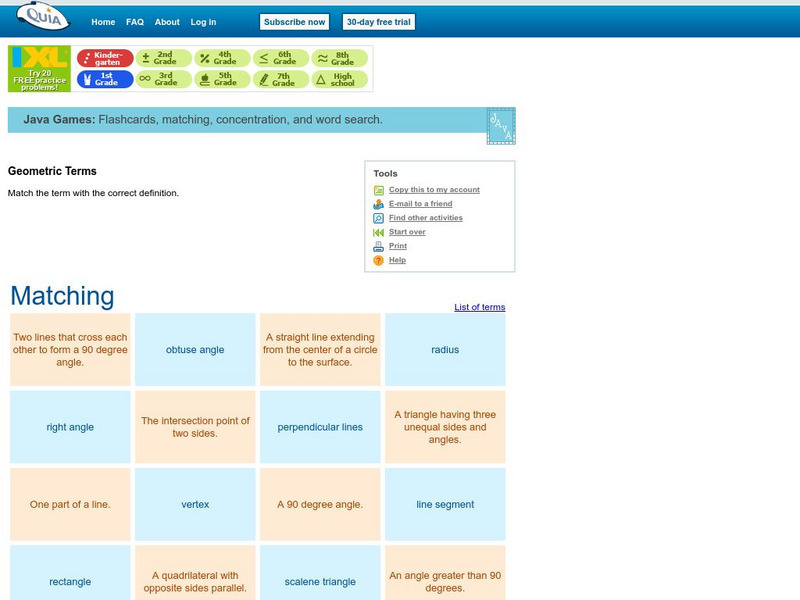Viewport: 800px width, 600px height.
Task: Pick the 'A 90 degree angle' card
Action: 320,504
